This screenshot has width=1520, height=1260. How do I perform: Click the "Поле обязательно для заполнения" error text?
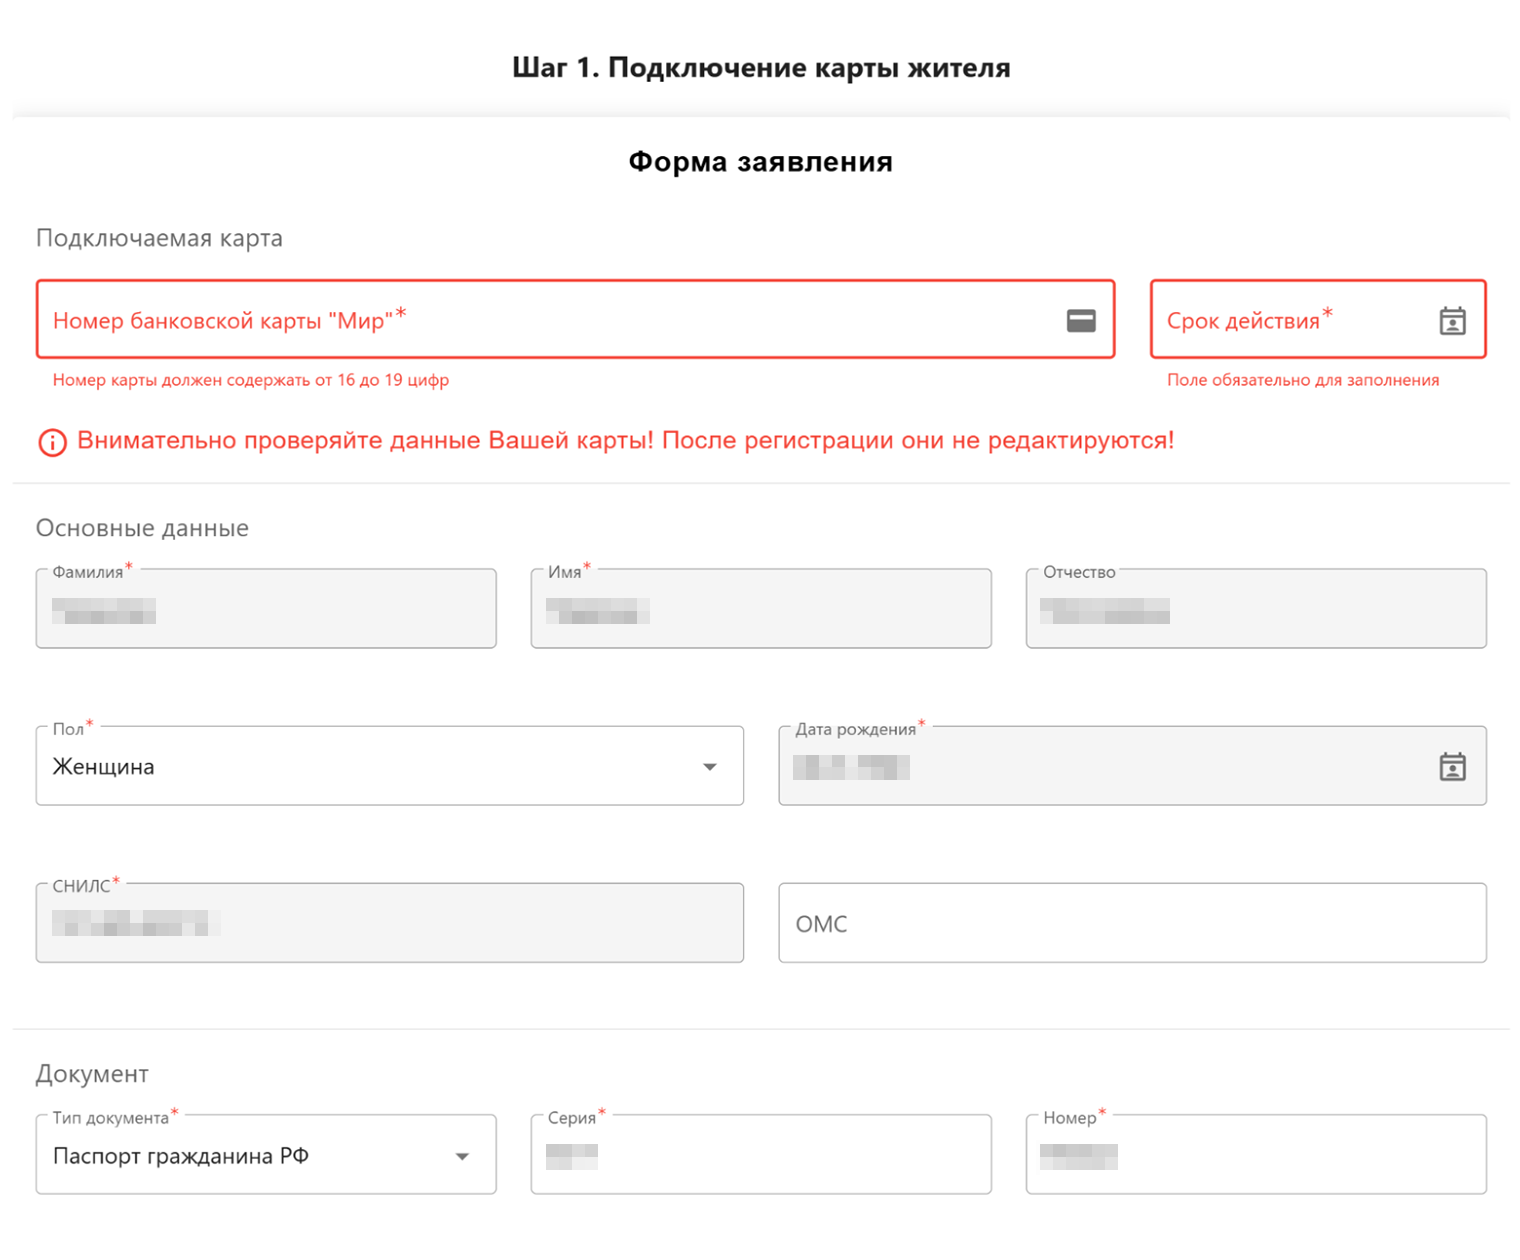coord(1303,380)
